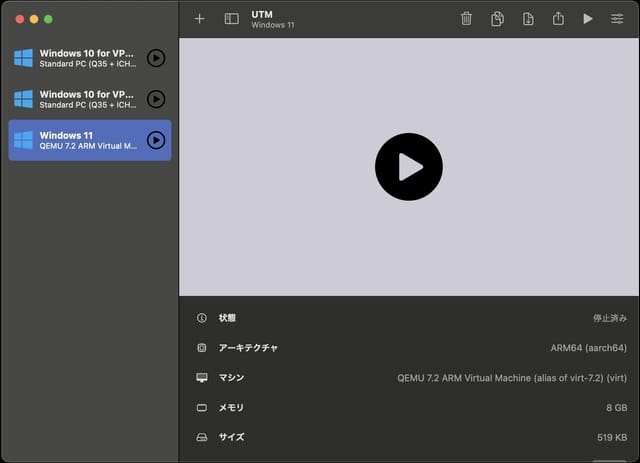Start Windows 11 from its sidebar play button

click(x=156, y=140)
